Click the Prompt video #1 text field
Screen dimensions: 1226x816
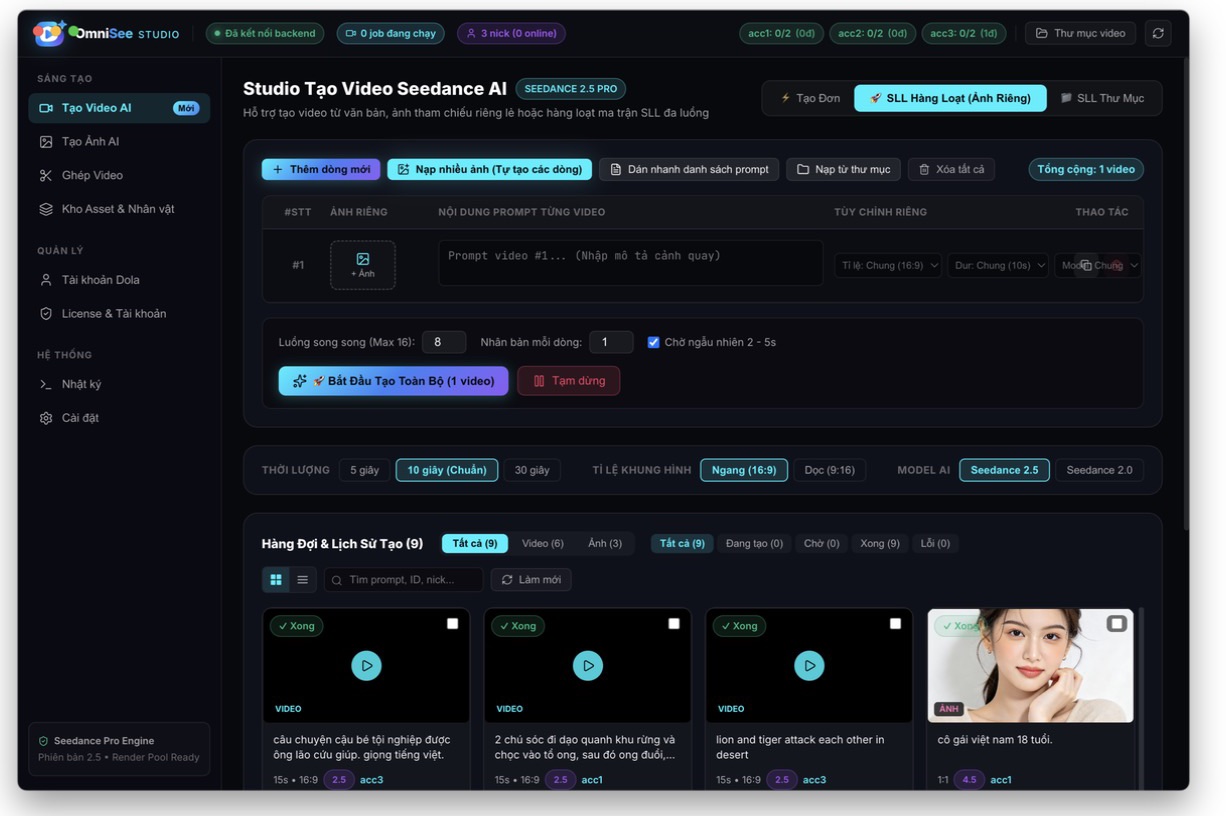630,263
